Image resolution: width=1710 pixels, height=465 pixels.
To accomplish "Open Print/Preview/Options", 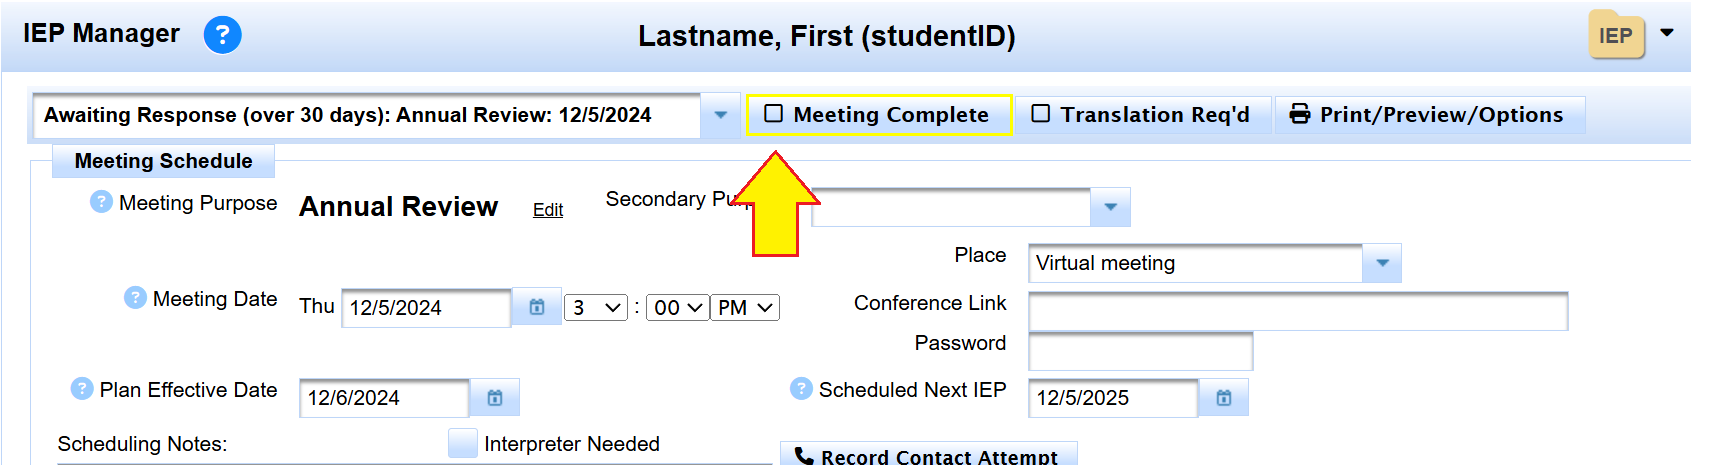I will 1430,115.
